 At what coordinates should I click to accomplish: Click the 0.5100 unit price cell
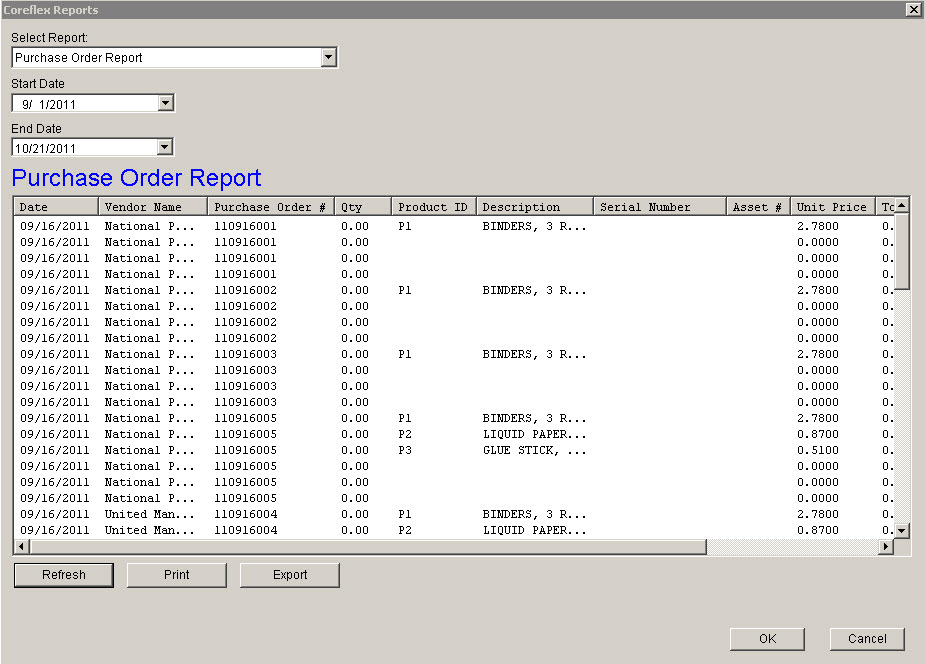point(818,451)
